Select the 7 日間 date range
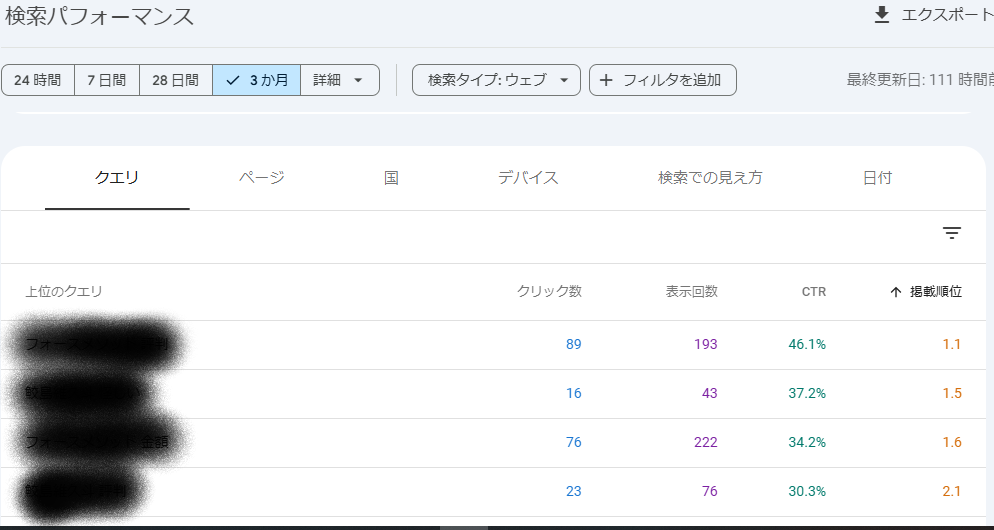 (106, 80)
